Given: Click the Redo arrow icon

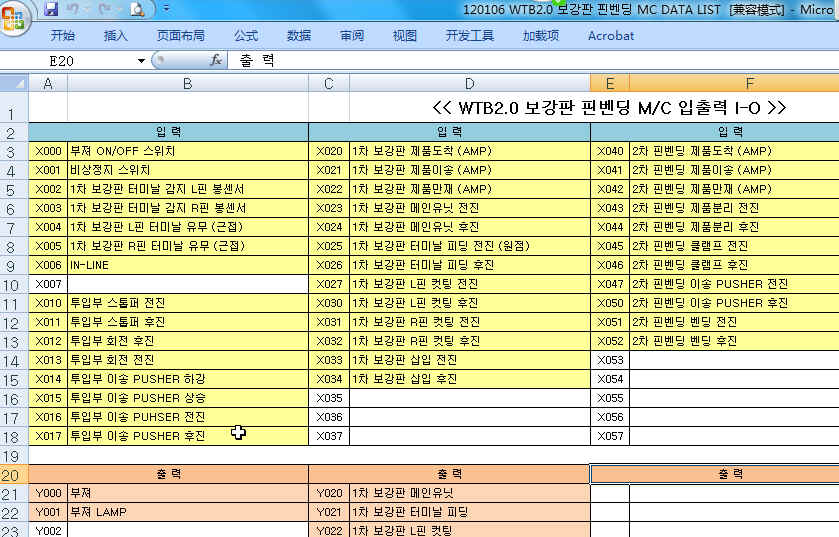Looking at the screenshot, I should (x=105, y=9).
